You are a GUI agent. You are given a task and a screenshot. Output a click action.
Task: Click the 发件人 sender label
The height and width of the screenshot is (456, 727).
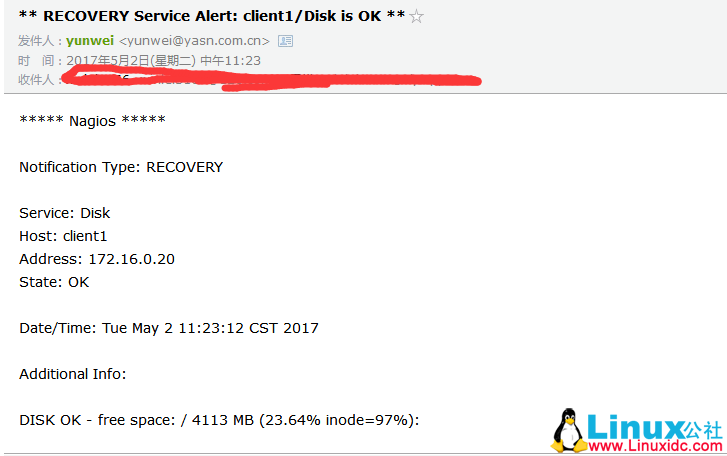click(x=36, y=41)
